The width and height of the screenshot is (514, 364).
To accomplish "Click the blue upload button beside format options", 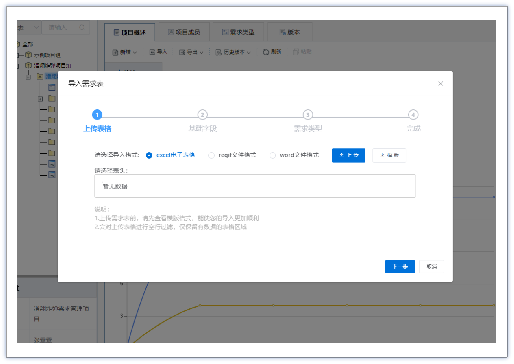I will pyautogui.click(x=348, y=155).
